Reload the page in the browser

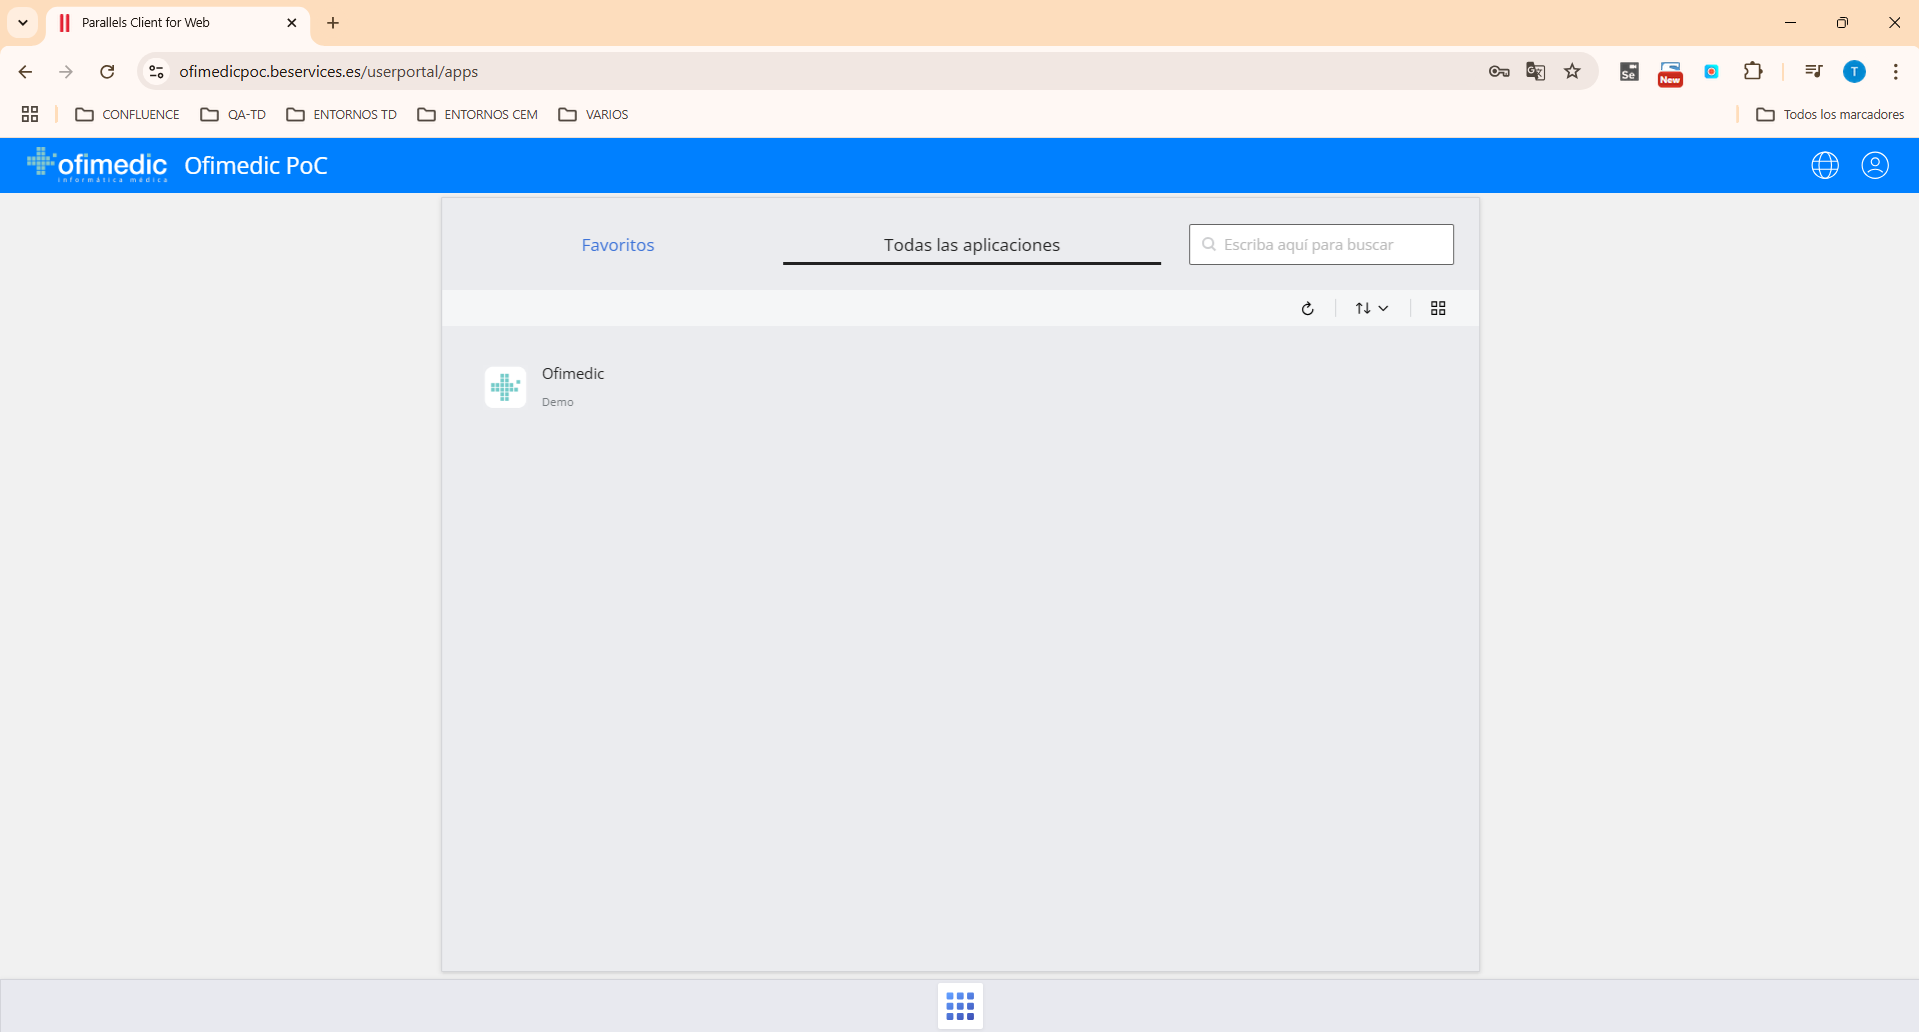[x=107, y=71]
